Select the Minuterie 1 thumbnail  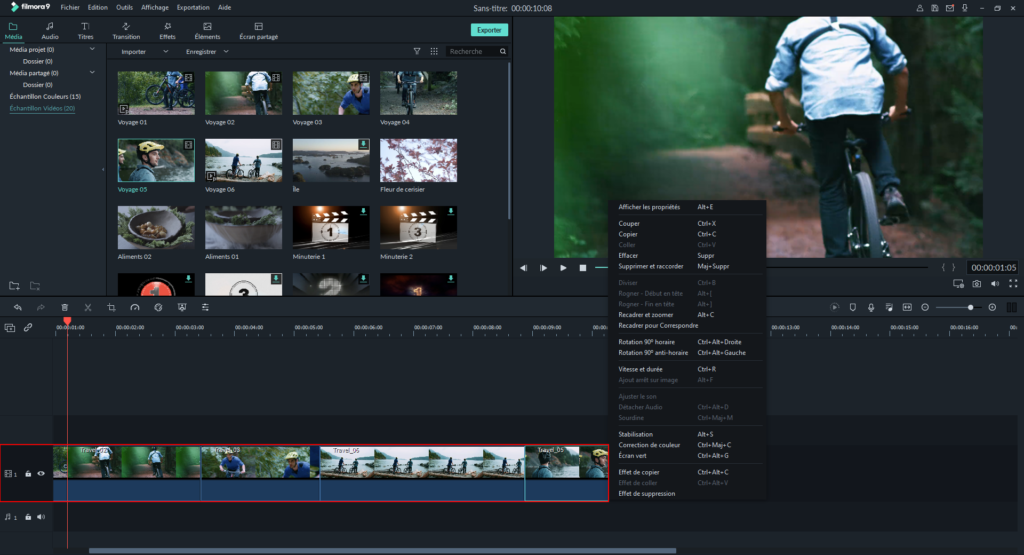pyautogui.click(x=331, y=228)
